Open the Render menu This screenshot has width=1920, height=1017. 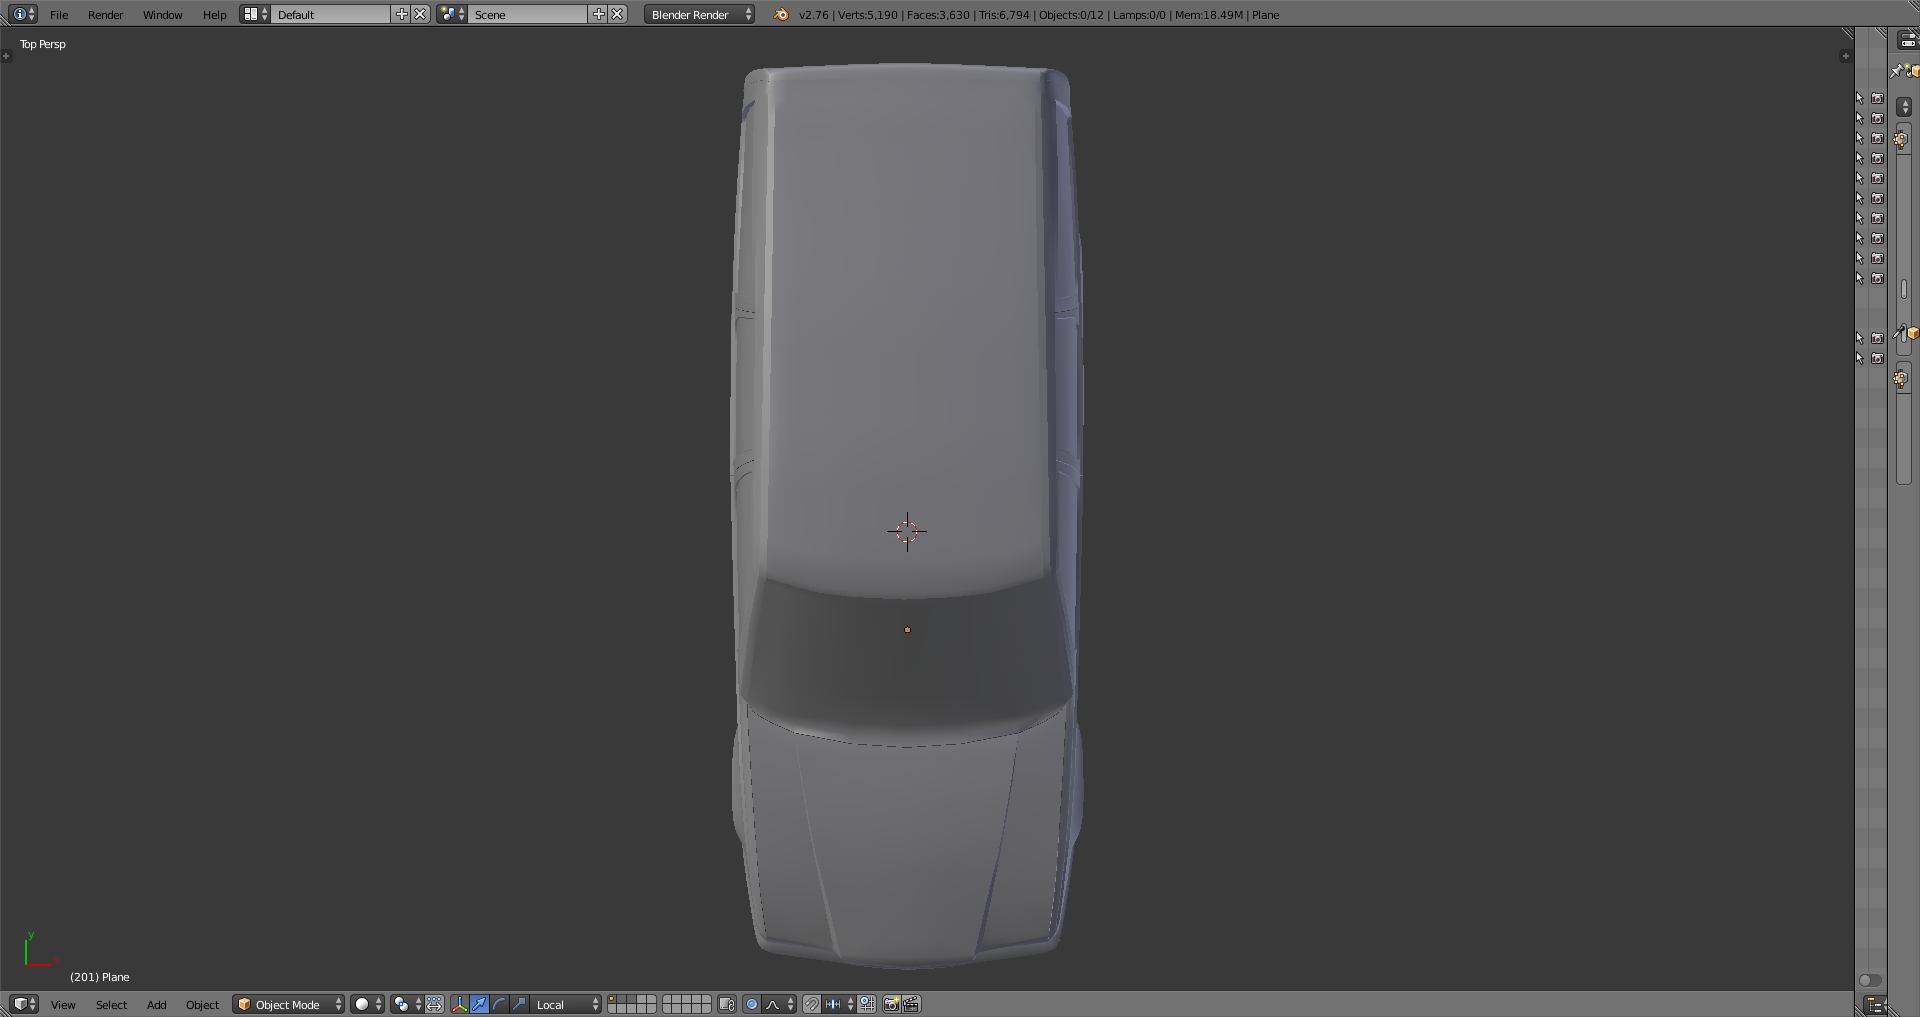(x=105, y=14)
